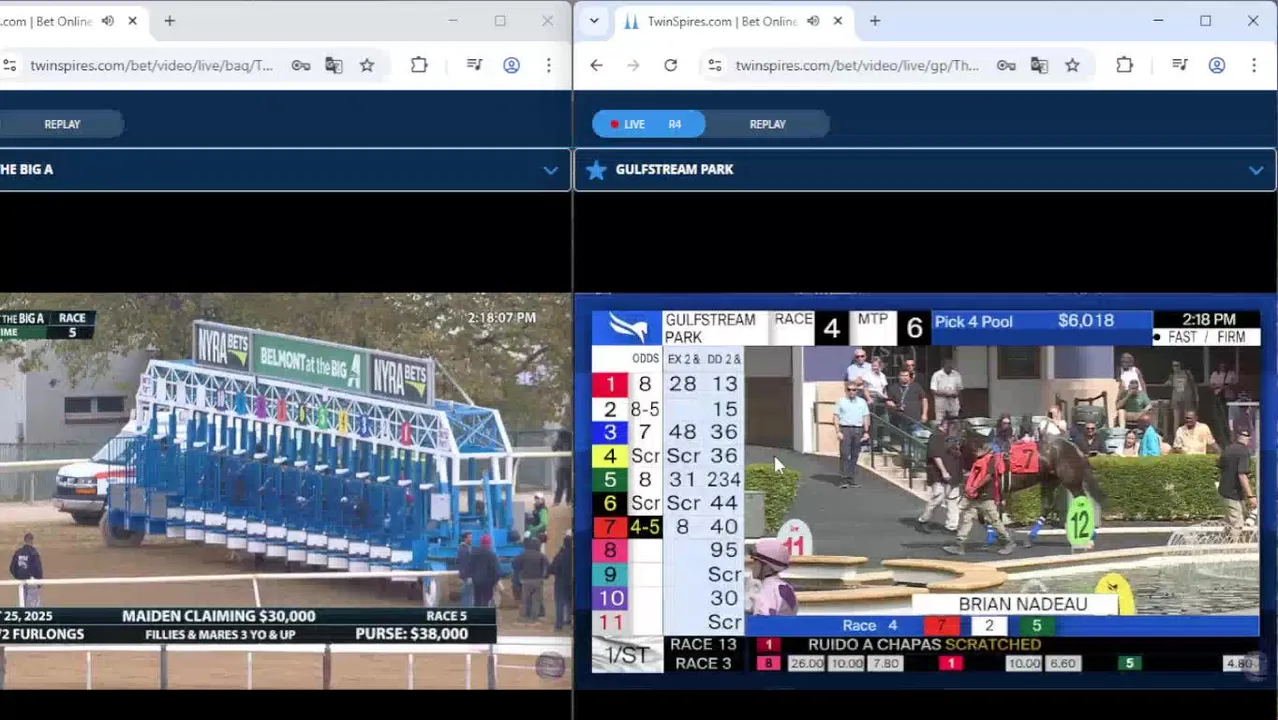Translate this page in left window

pyautogui.click(x=334, y=65)
